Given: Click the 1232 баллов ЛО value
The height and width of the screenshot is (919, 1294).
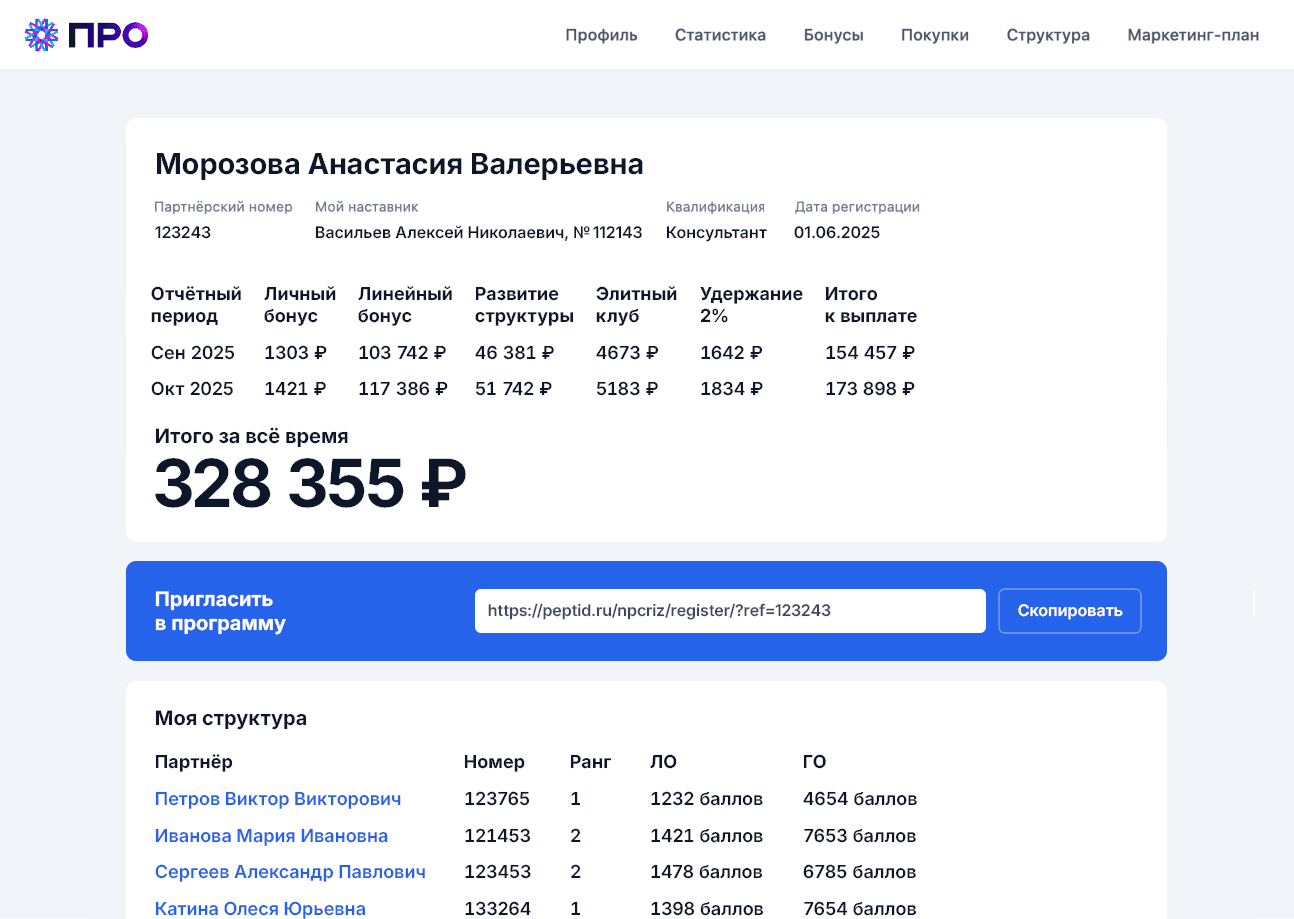Looking at the screenshot, I should point(706,799).
